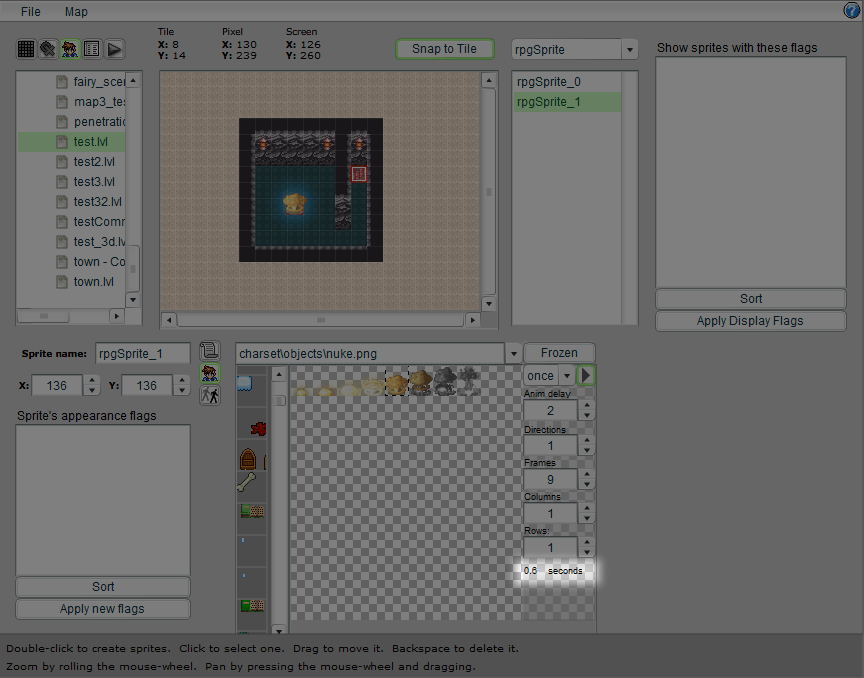Play the sprite animation preview

587,376
